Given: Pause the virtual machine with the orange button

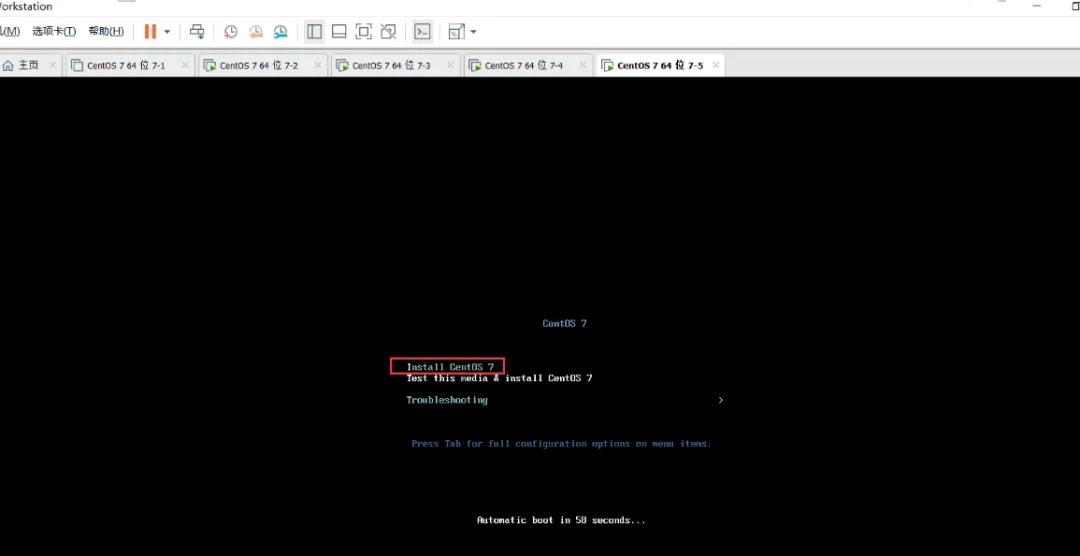Looking at the screenshot, I should tap(150, 31).
